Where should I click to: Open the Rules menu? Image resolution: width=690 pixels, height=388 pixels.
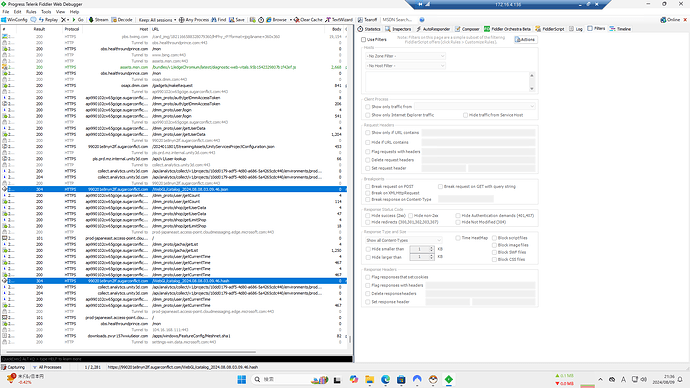(31, 12)
